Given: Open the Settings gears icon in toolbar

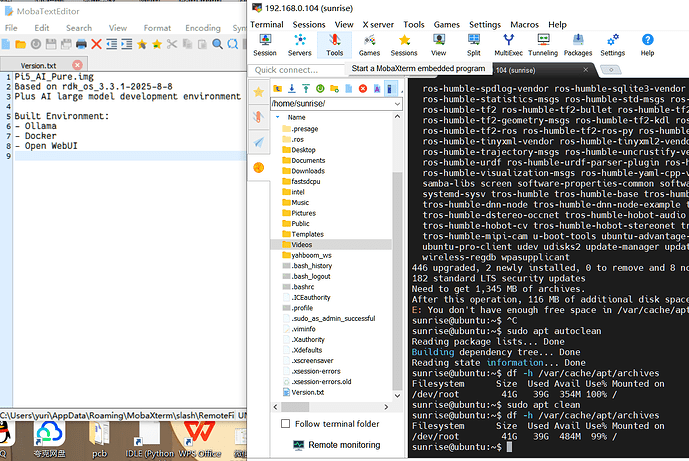Looking at the screenshot, I should click(613, 45).
